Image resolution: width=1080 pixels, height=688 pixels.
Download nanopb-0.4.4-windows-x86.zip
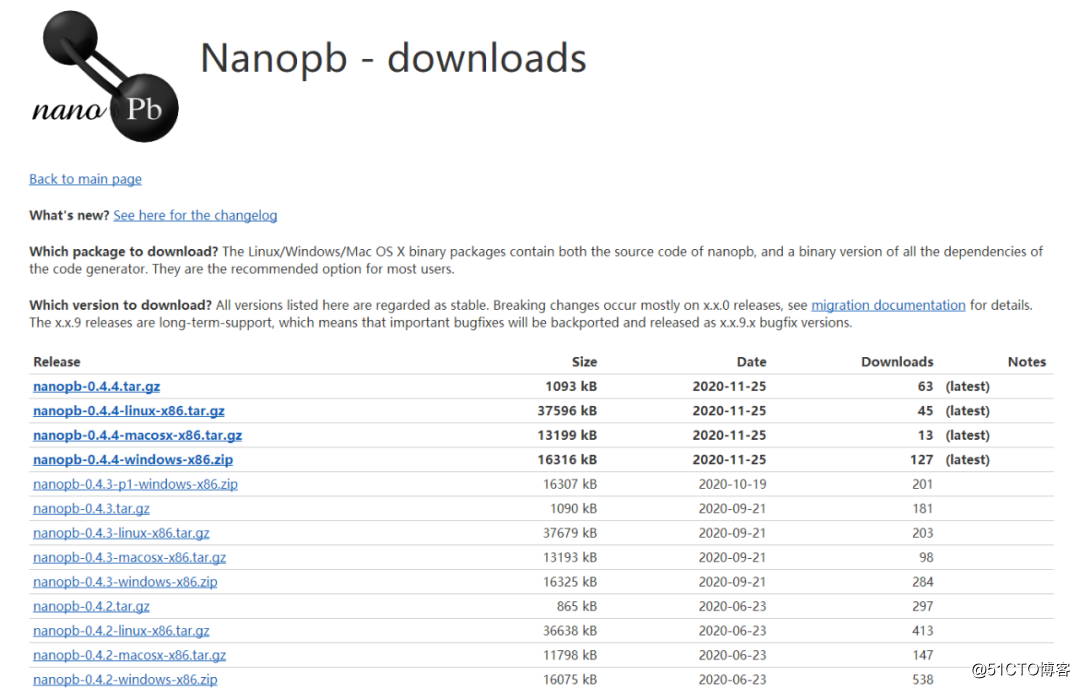coord(132,460)
